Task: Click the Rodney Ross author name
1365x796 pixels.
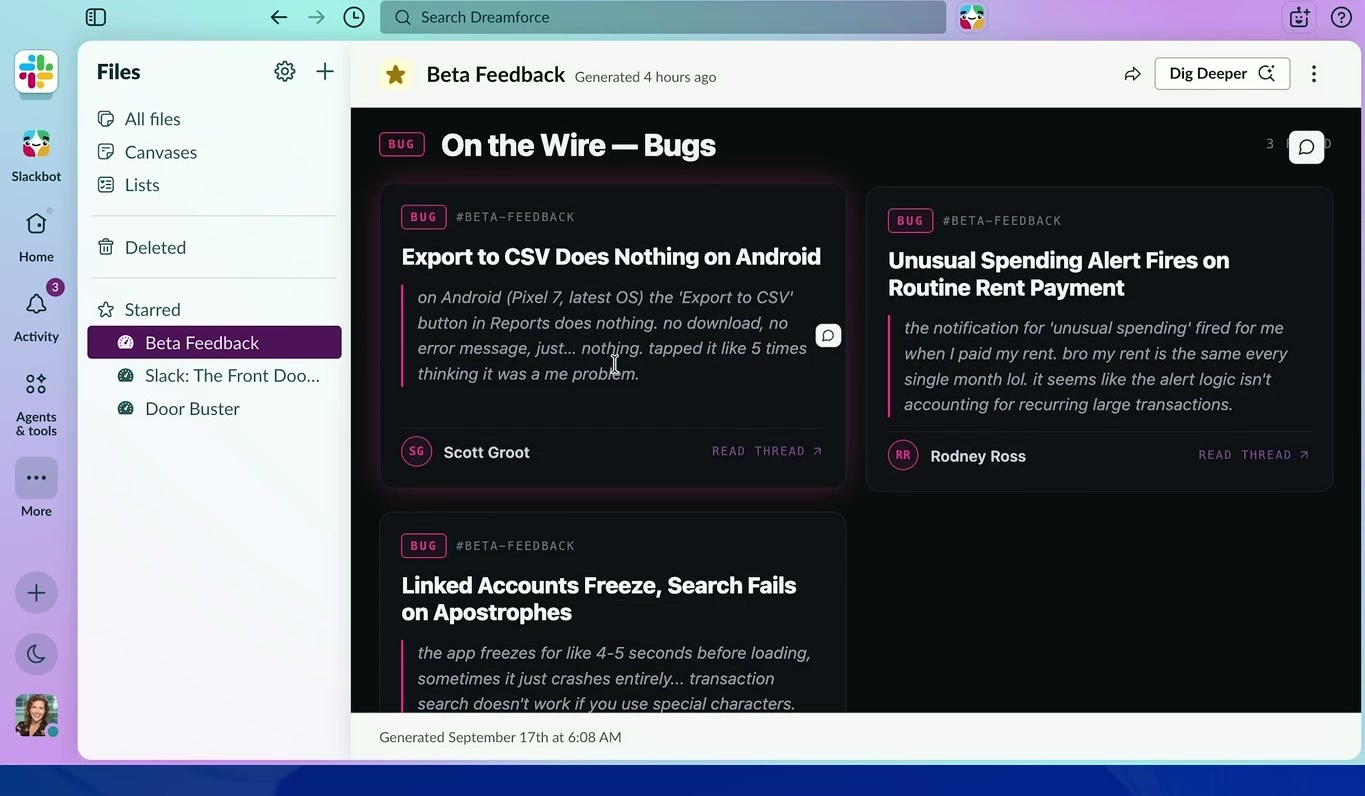Action: pyautogui.click(x=978, y=456)
